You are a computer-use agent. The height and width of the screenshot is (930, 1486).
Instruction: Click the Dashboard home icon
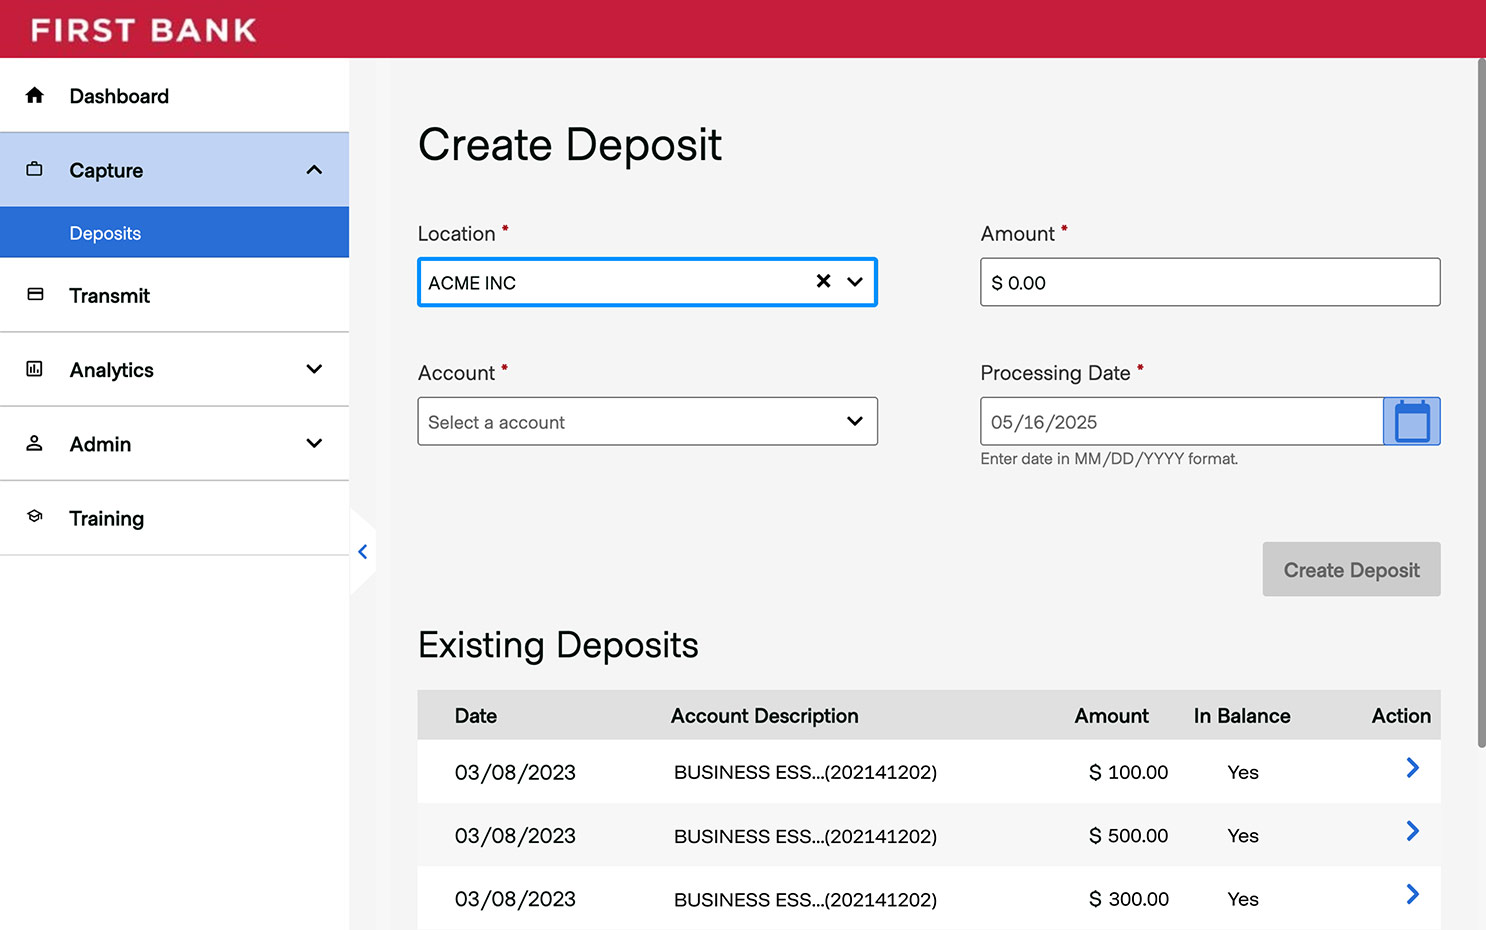click(x=35, y=95)
